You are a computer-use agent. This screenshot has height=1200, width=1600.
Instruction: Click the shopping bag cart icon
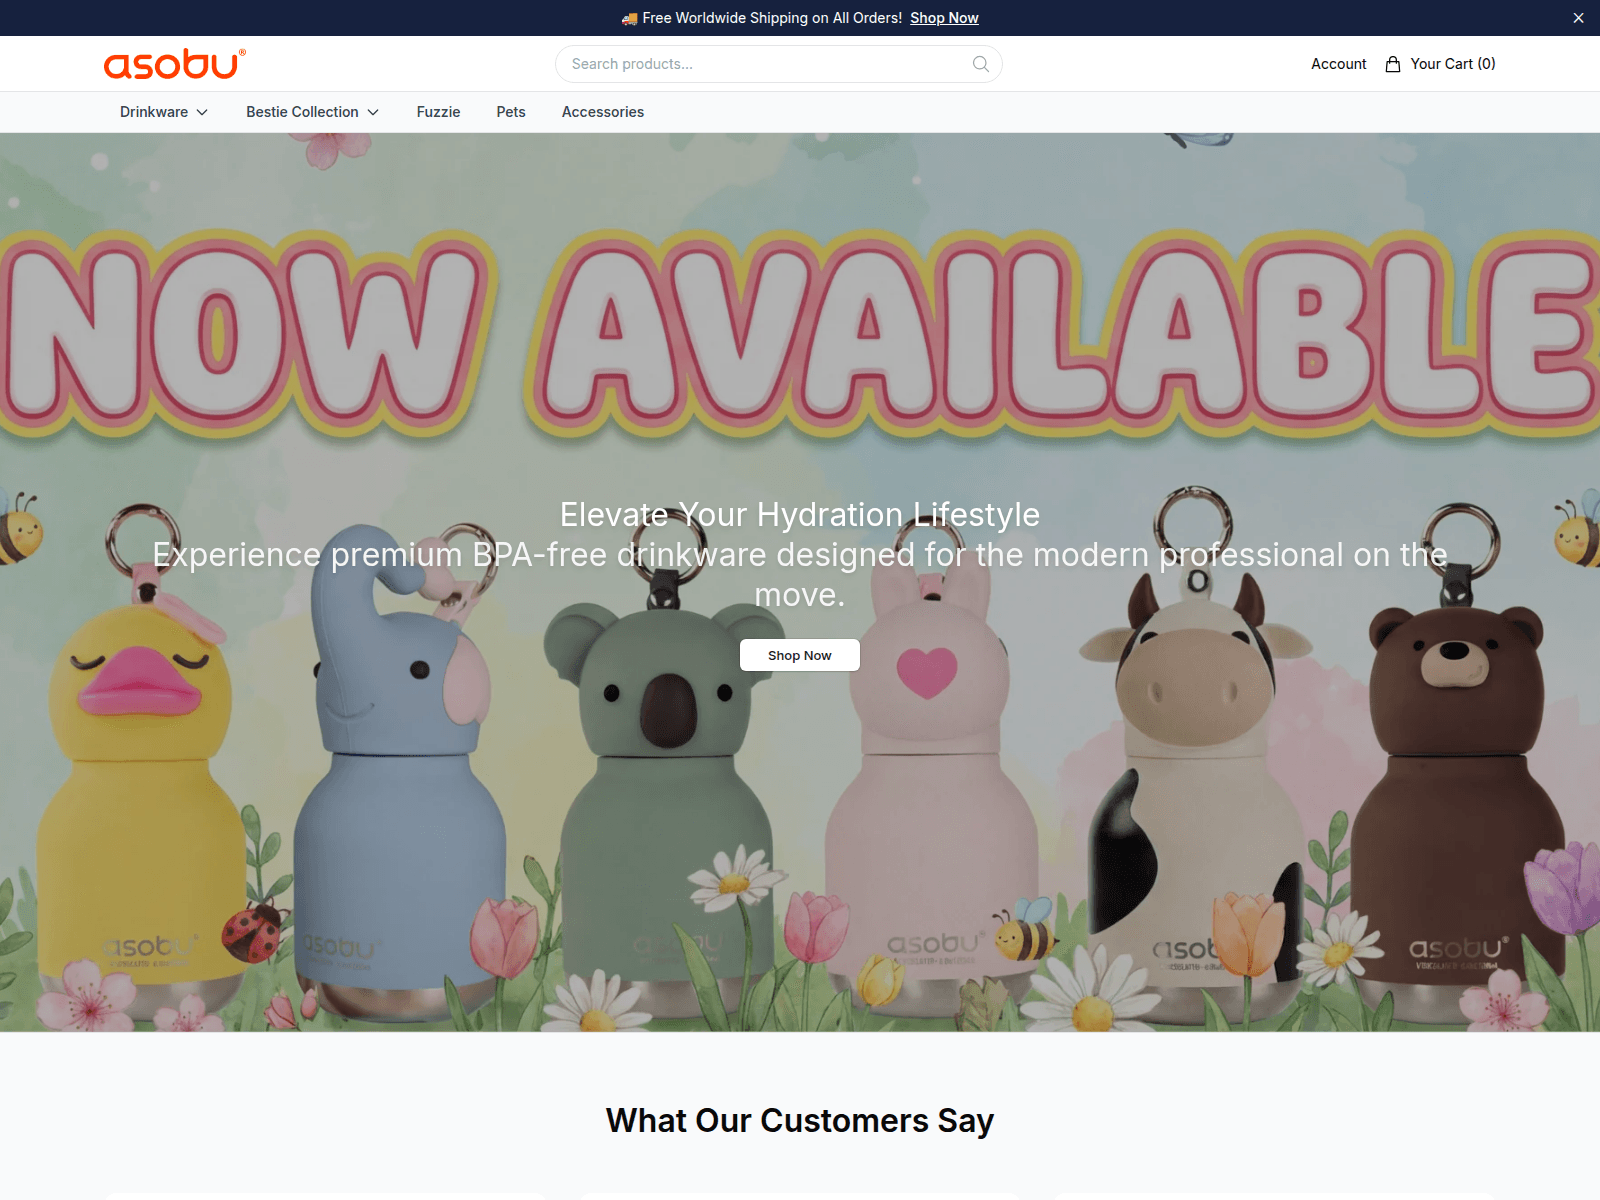(x=1392, y=64)
